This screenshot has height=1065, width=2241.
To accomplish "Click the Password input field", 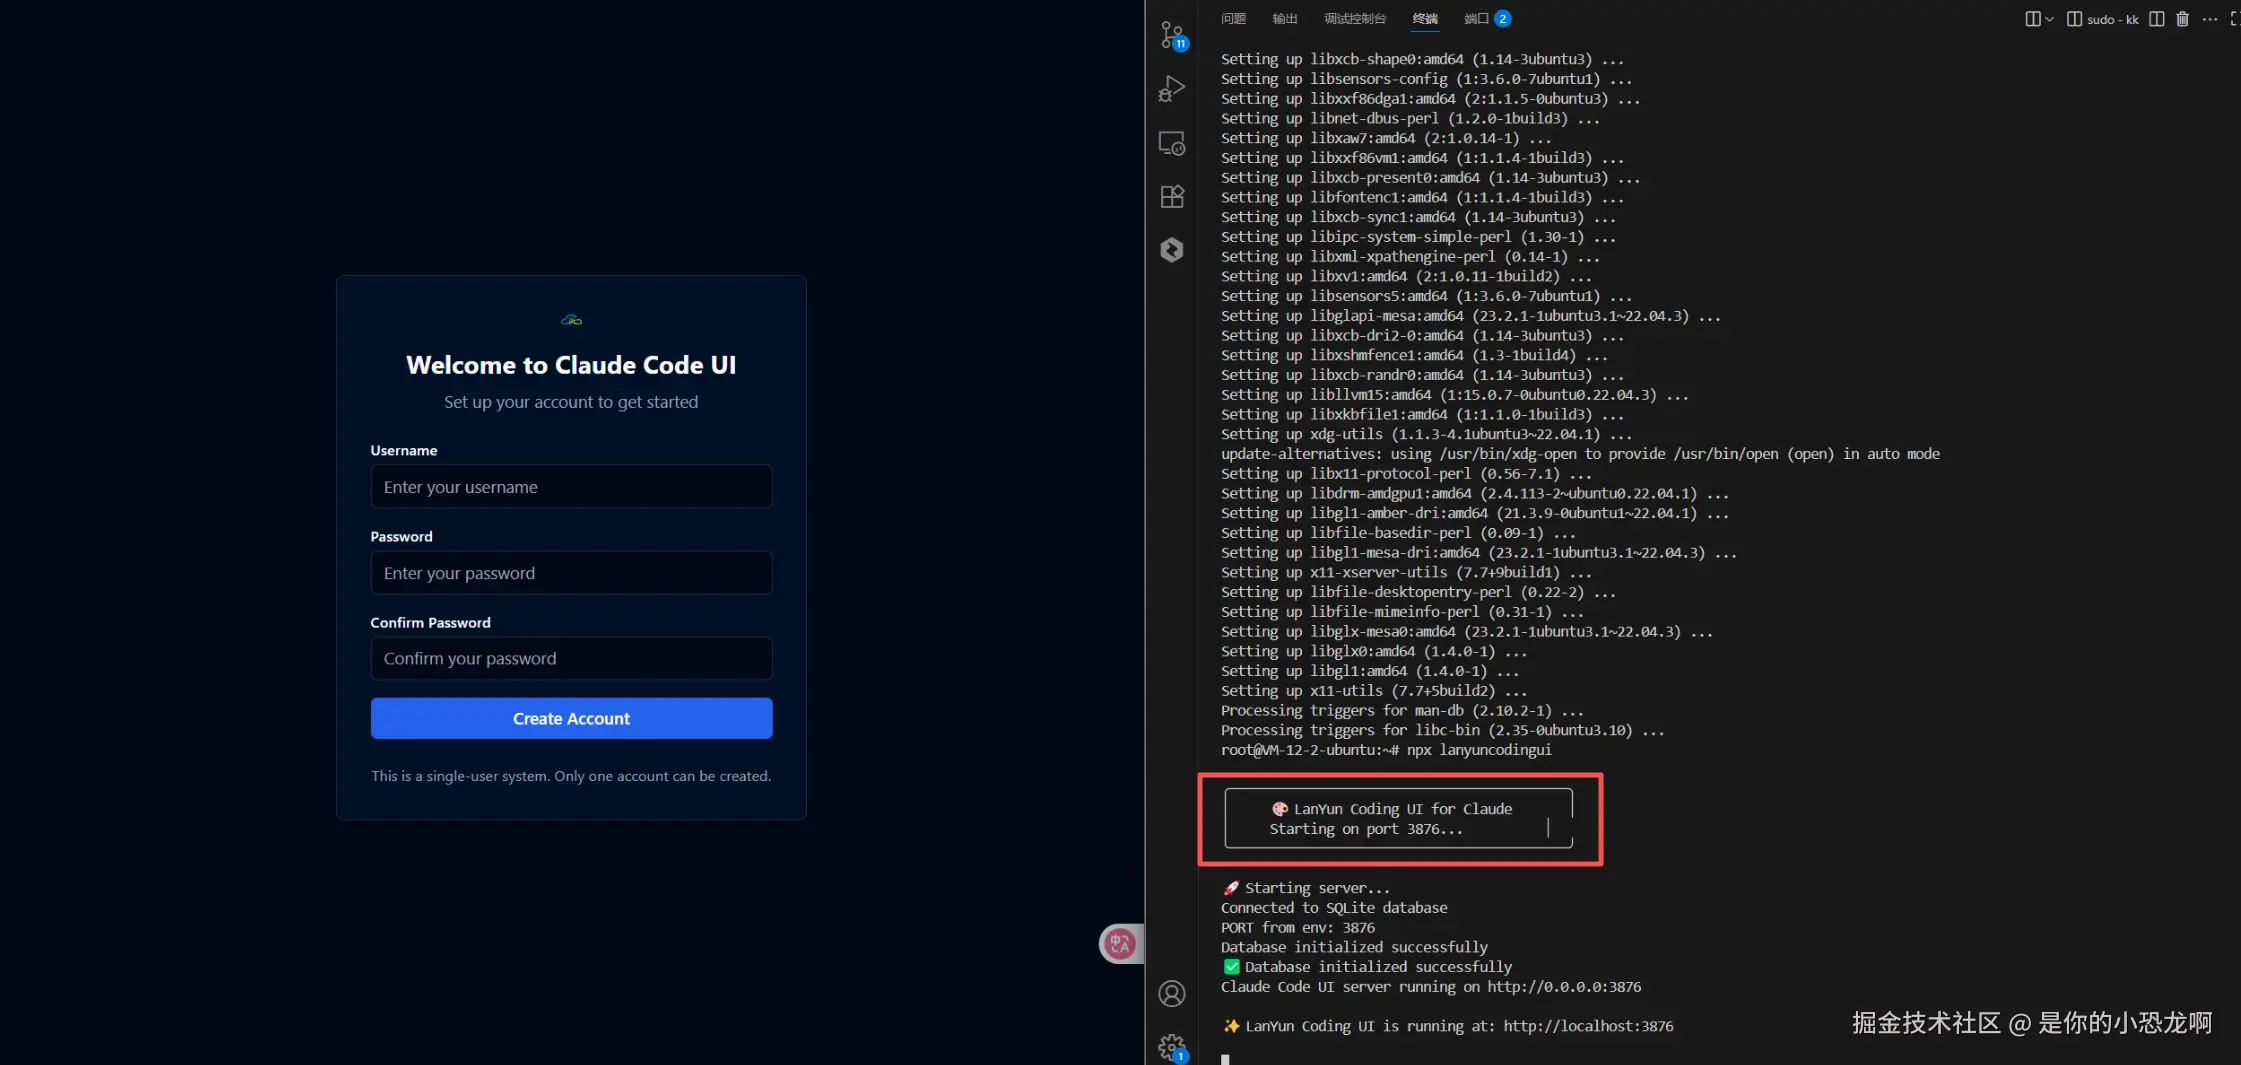I will tap(571, 573).
